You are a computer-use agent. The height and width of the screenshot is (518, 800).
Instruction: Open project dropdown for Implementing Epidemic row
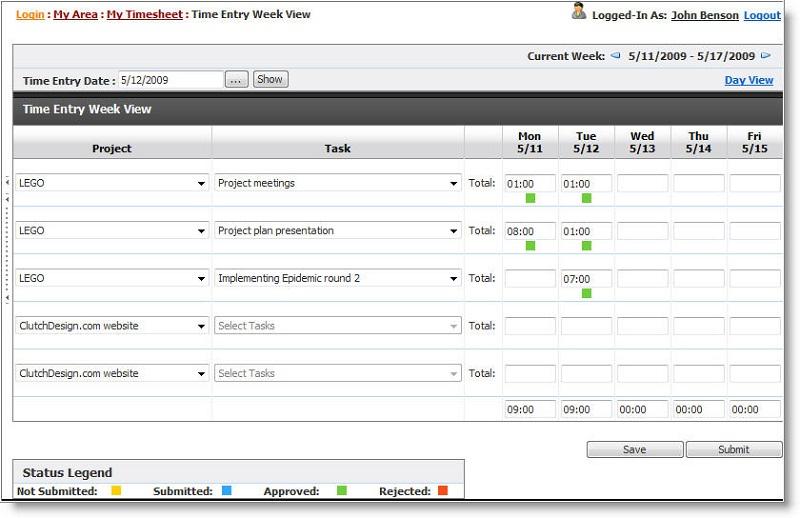pyautogui.click(x=112, y=278)
